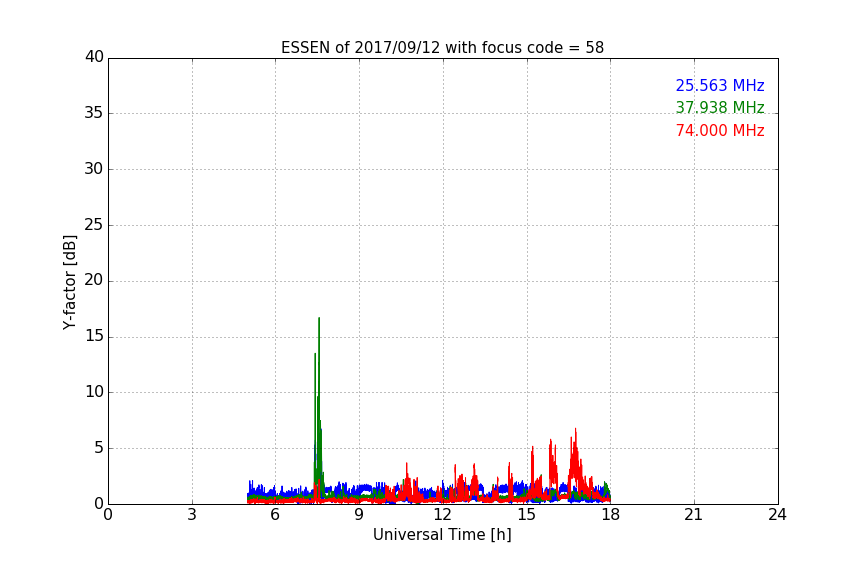The image size is (864, 576).
Task: Click the y-axis tick label 15
Action: click(x=94, y=336)
